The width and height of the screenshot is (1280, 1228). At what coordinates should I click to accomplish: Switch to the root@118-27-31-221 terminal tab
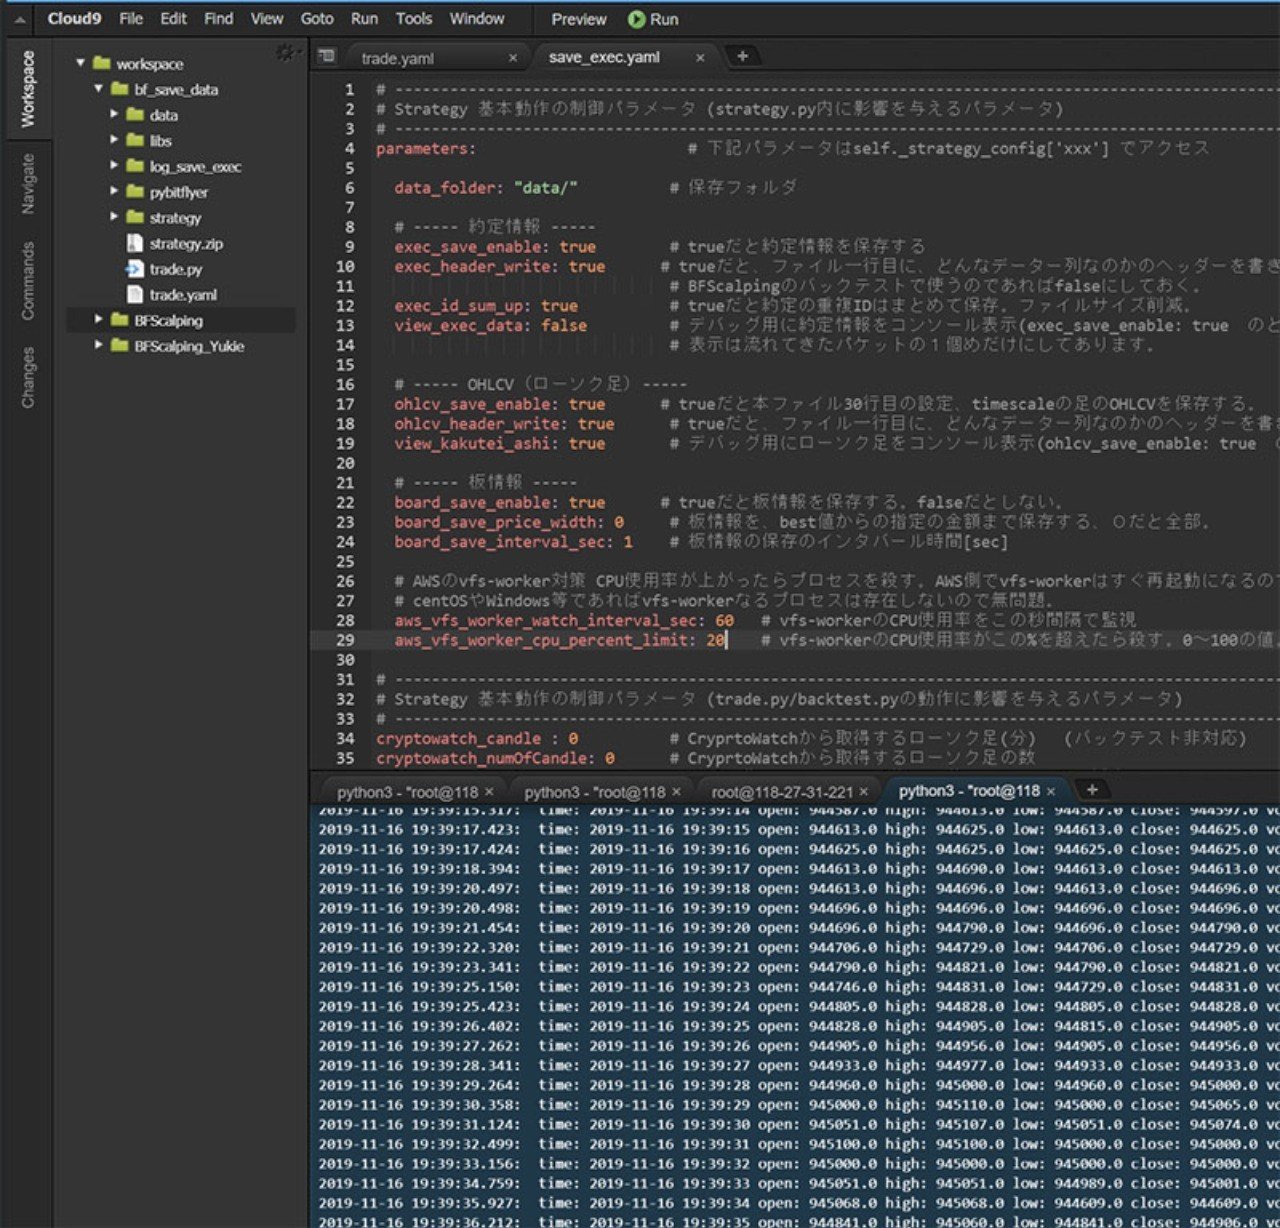[x=782, y=791]
